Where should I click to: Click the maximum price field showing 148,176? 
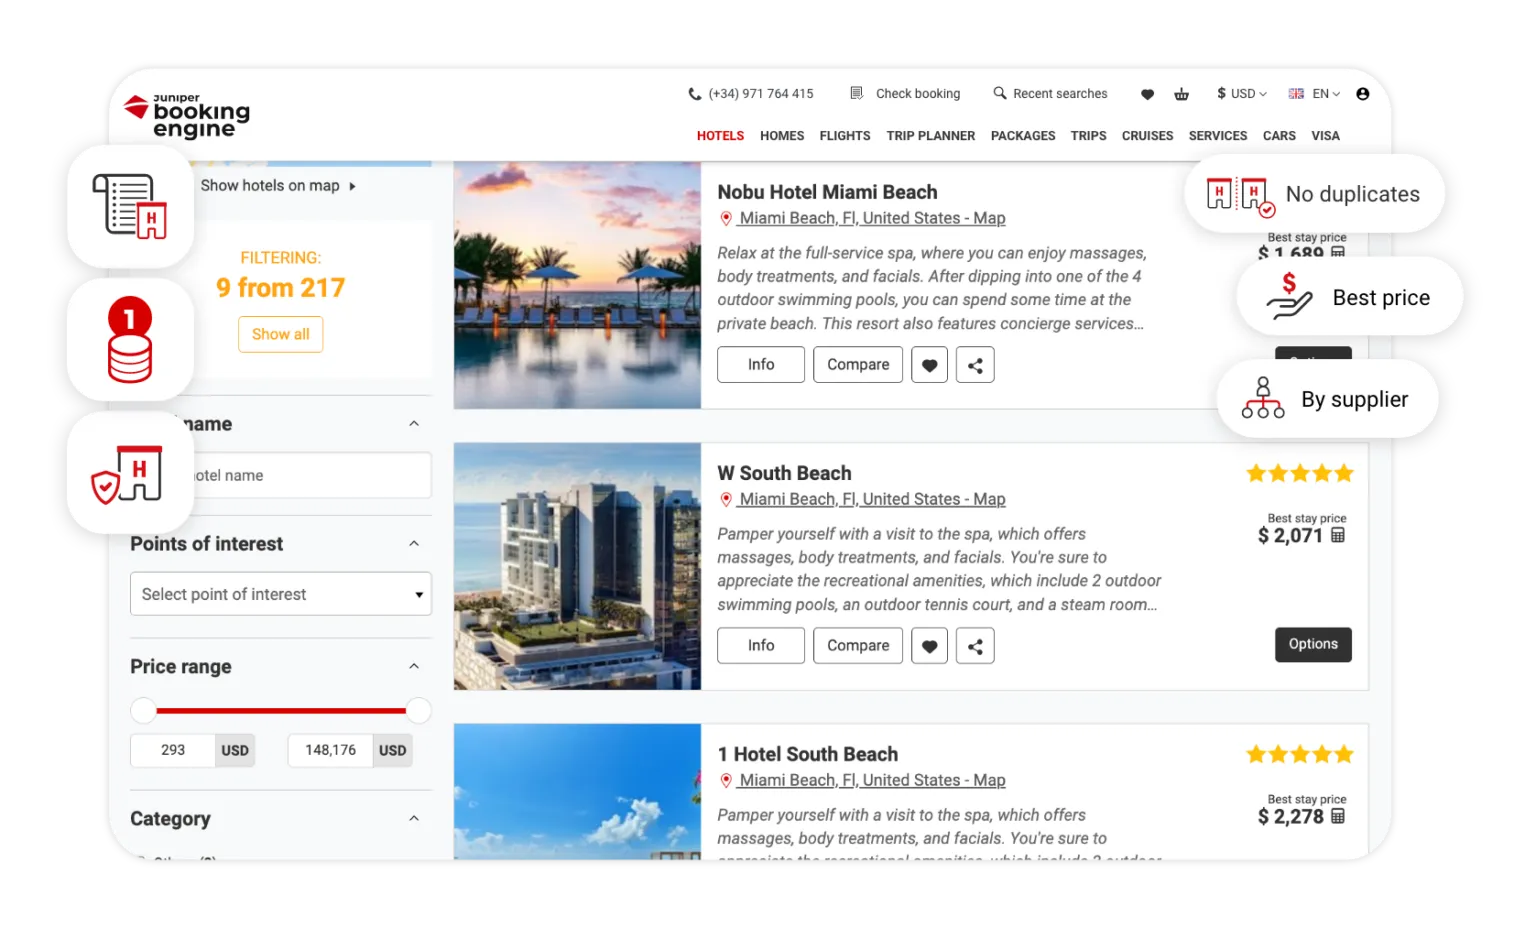pyautogui.click(x=331, y=751)
